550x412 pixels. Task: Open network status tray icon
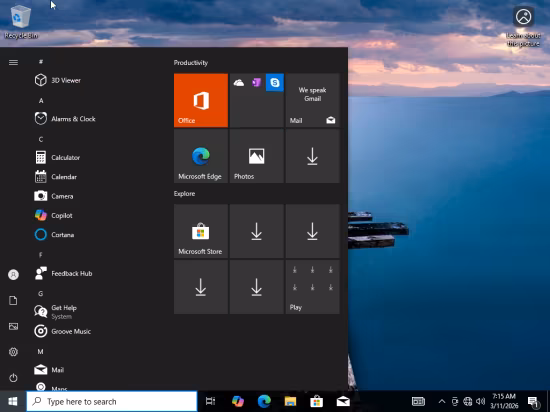(x=468, y=401)
